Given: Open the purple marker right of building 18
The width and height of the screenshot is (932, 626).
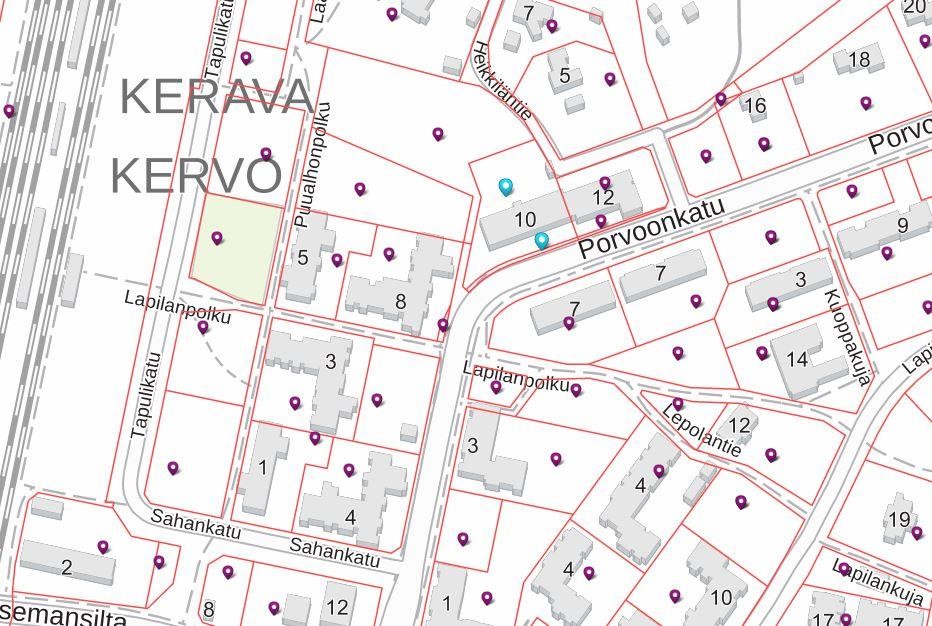Looking at the screenshot, I should coord(866,103).
